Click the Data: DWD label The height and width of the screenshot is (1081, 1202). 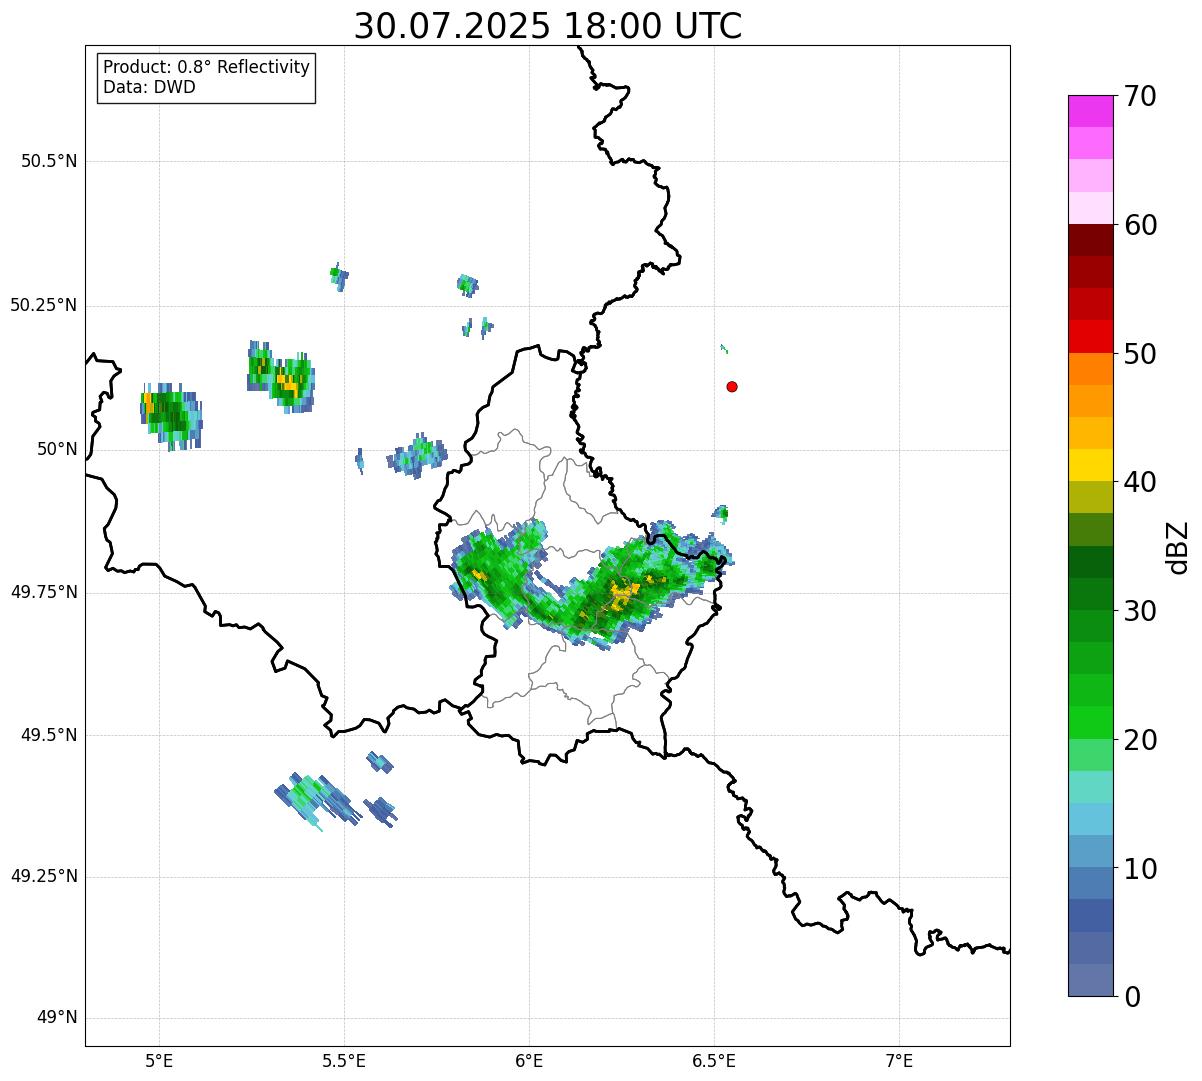point(149,87)
